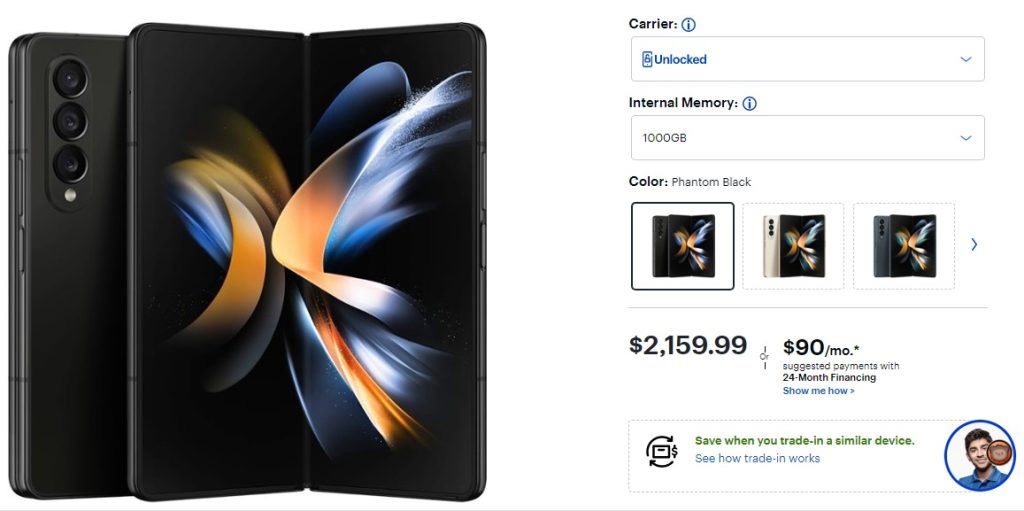Viewport: 1024px width, 511px height.
Task: Open the Unlocked carrier selection box
Action: (x=808, y=59)
